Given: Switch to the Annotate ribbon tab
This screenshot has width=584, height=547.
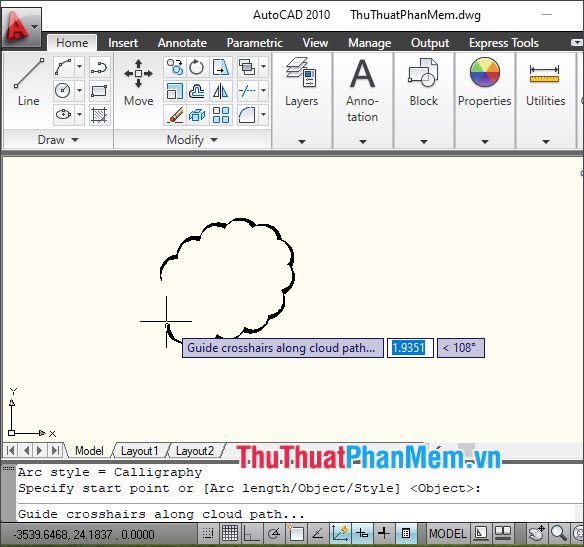Looking at the screenshot, I should [x=182, y=43].
